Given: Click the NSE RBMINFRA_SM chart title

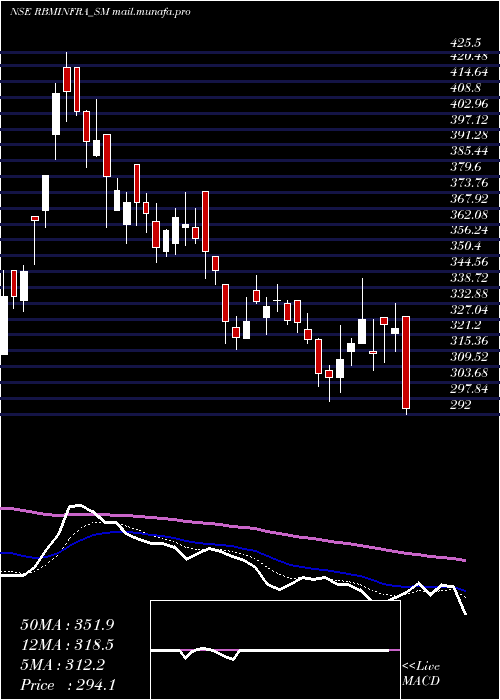Looking at the screenshot, I should click(100, 12).
